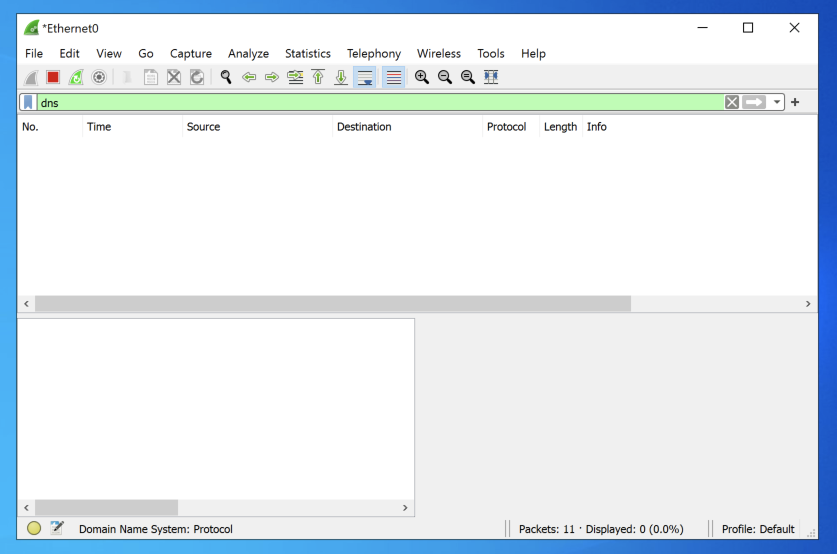Close this capture file icon
Screen dimensions: 837x554
(174, 77)
